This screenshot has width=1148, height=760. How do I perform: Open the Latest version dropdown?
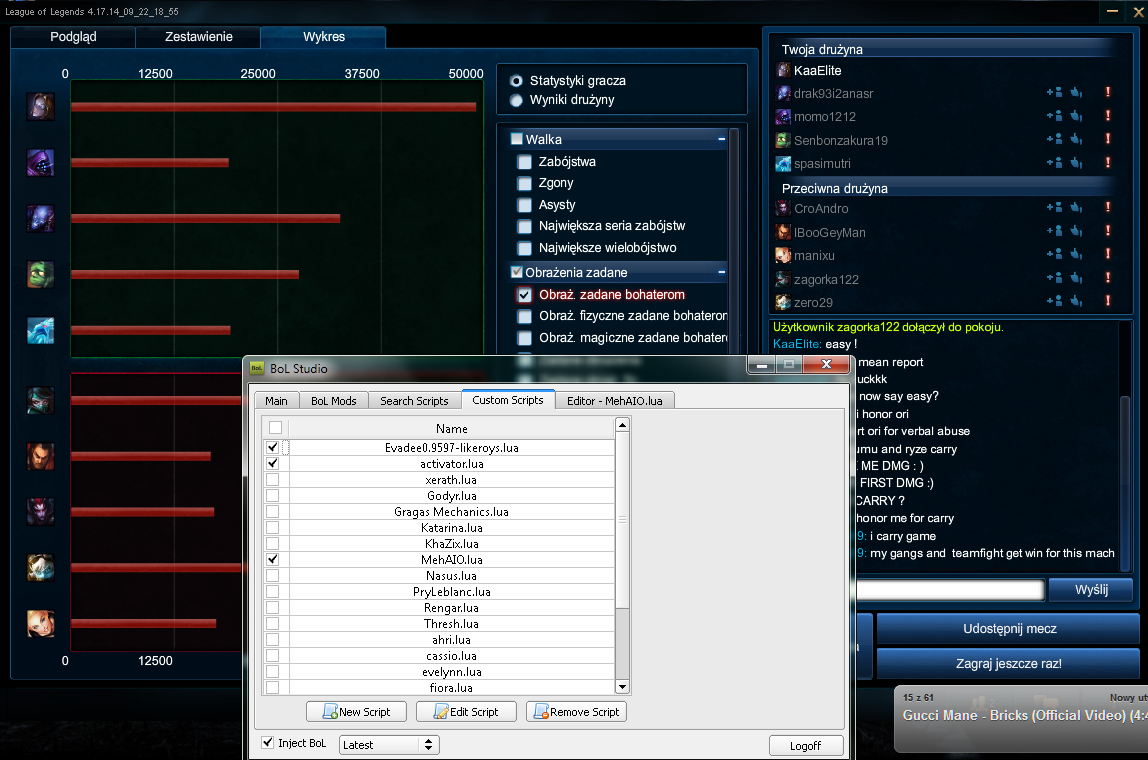[389, 745]
